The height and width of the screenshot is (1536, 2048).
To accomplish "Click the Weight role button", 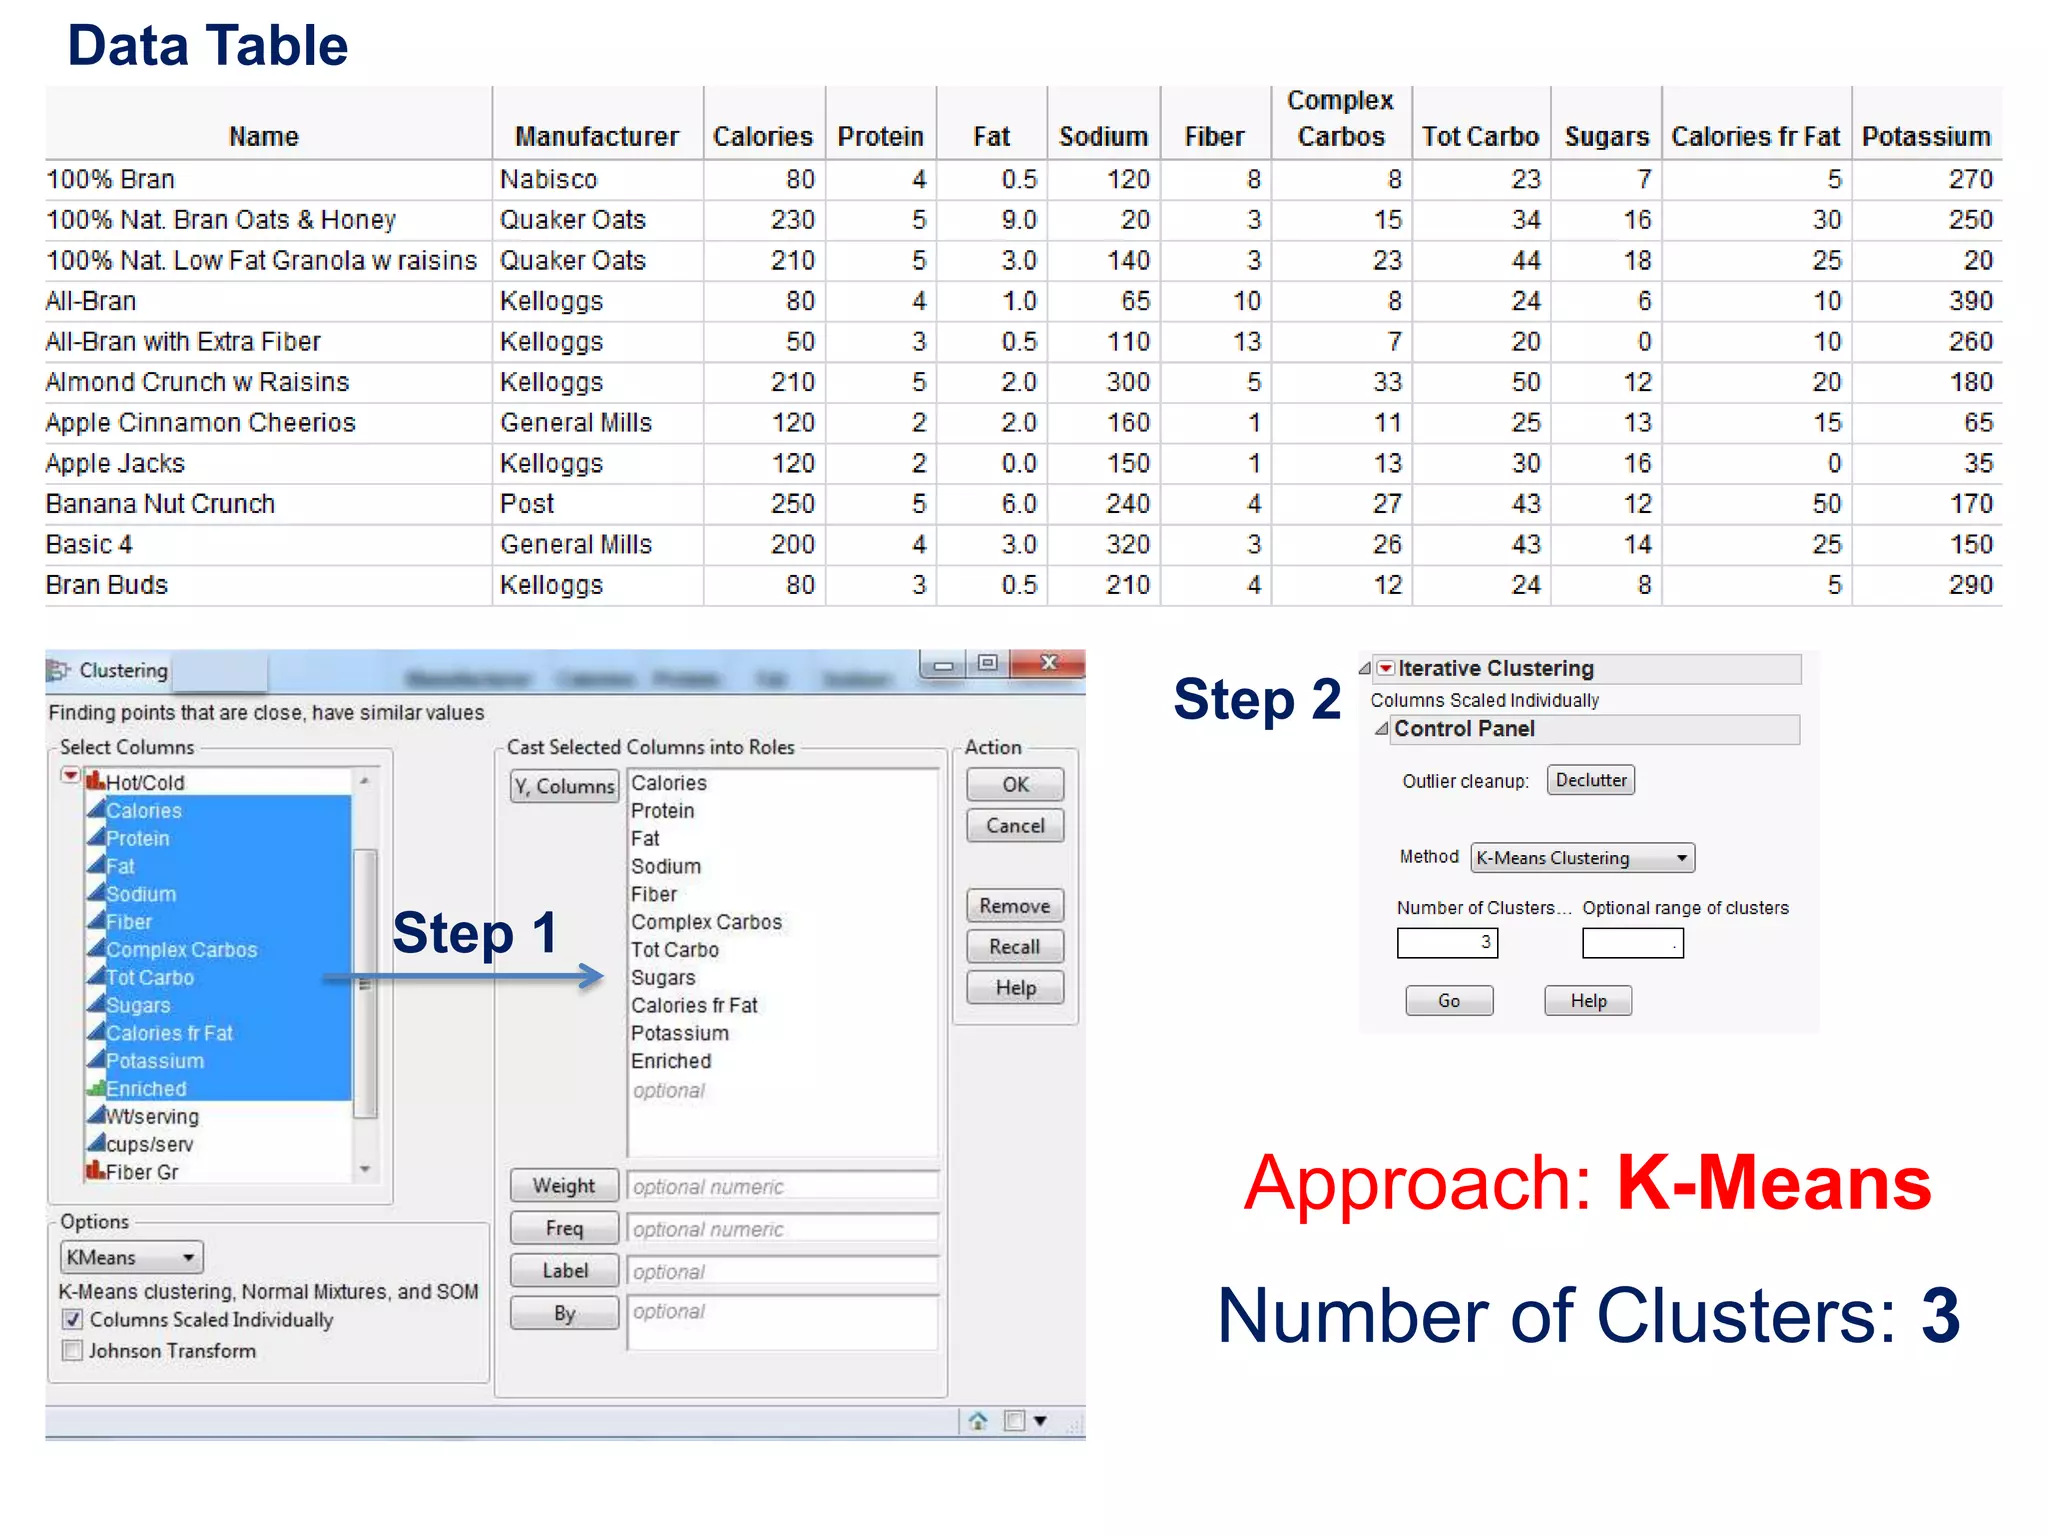I will (x=565, y=1186).
